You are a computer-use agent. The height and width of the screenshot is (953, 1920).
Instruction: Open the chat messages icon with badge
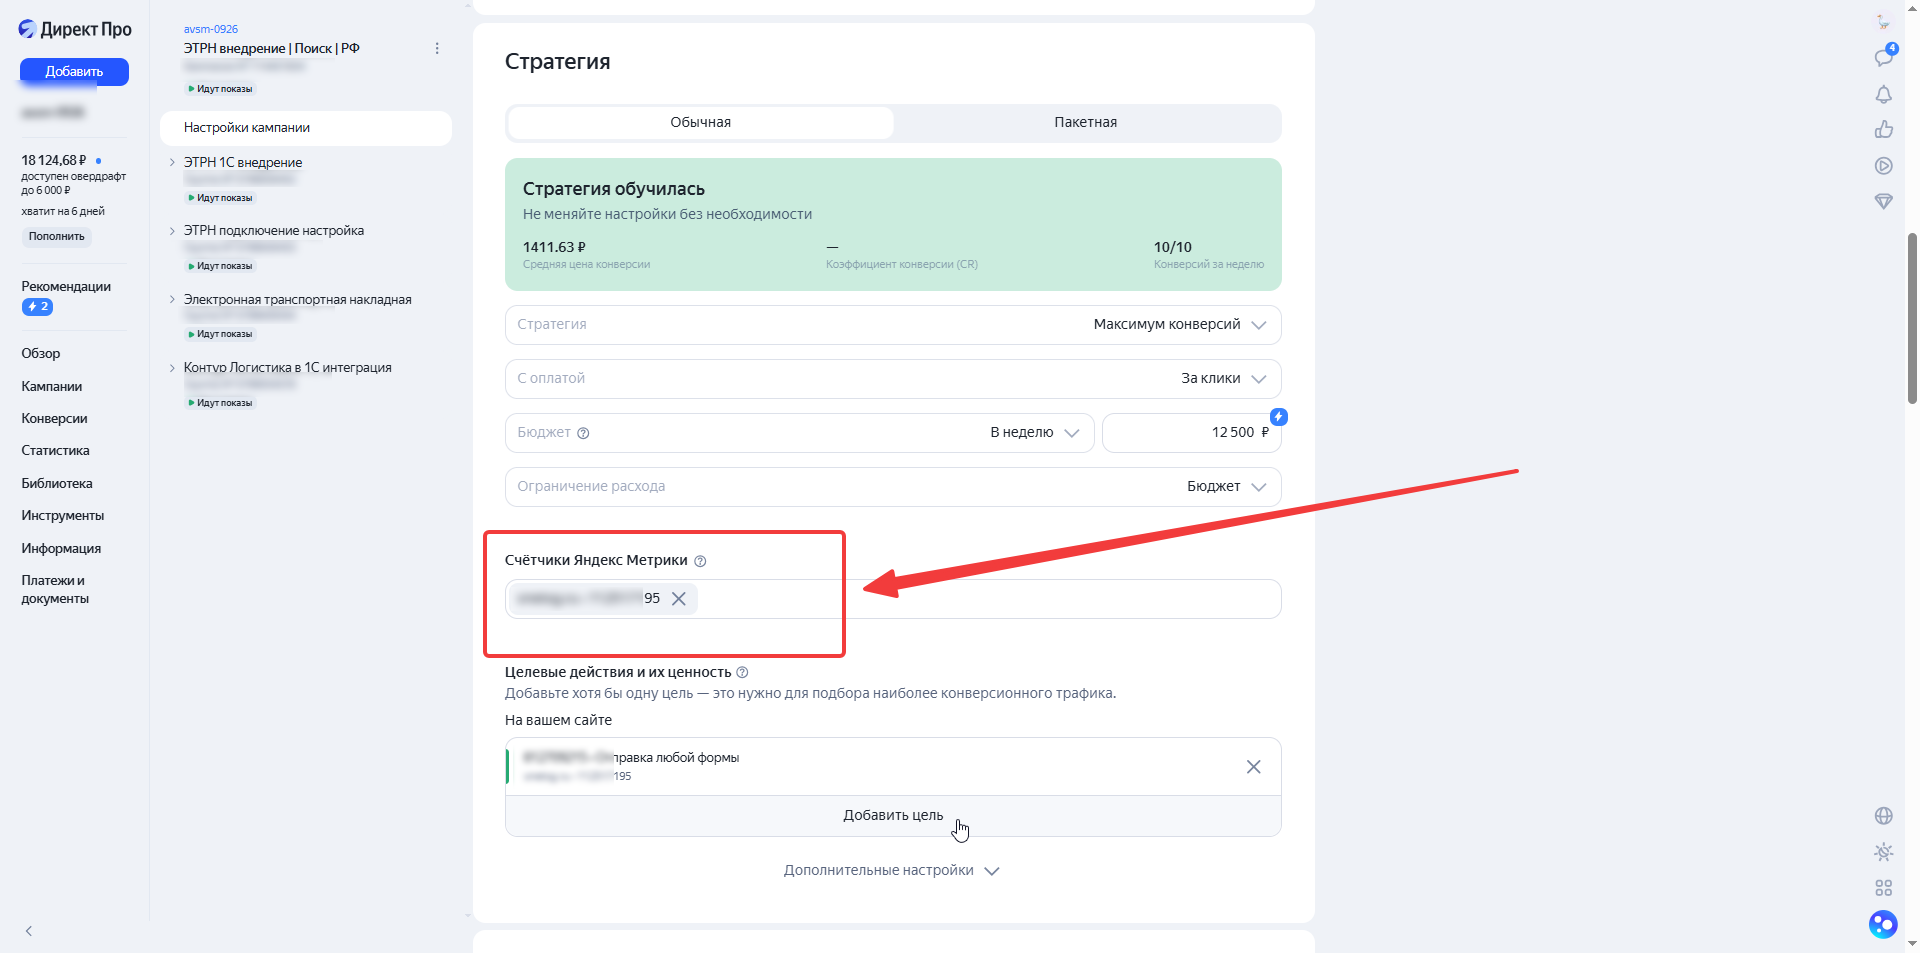click(x=1884, y=57)
